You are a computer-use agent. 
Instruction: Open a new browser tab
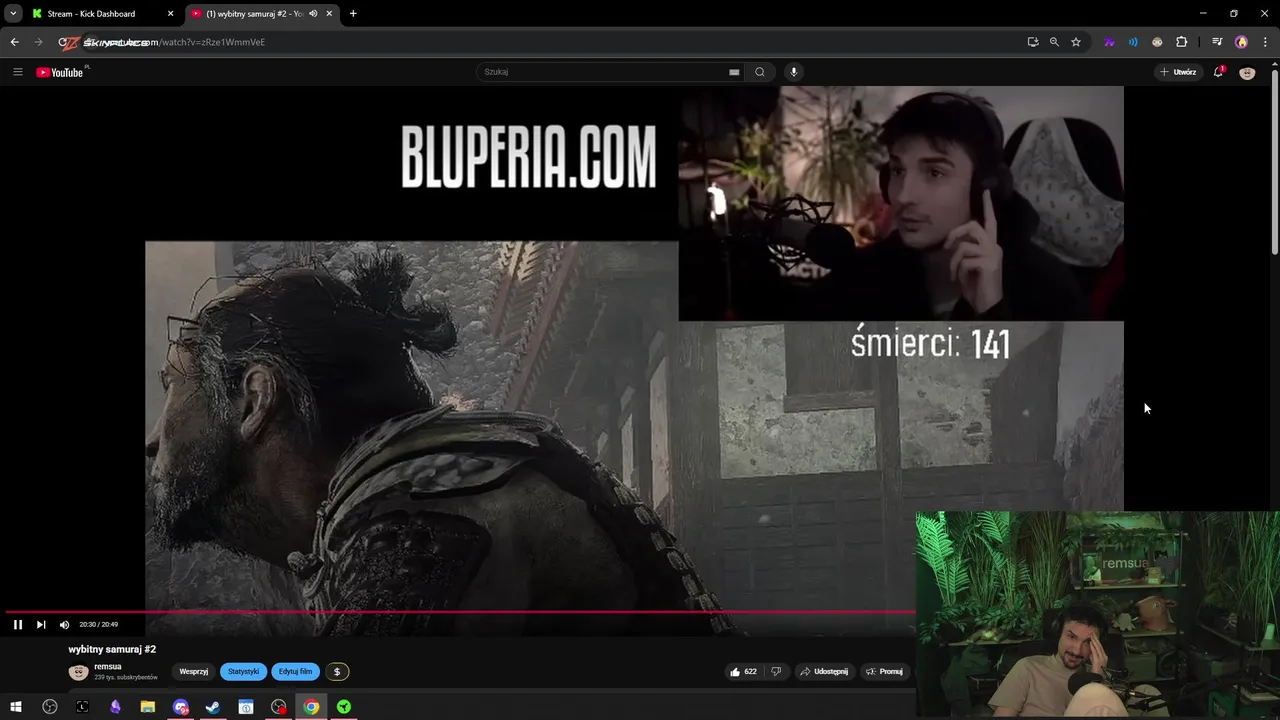coord(353,14)
